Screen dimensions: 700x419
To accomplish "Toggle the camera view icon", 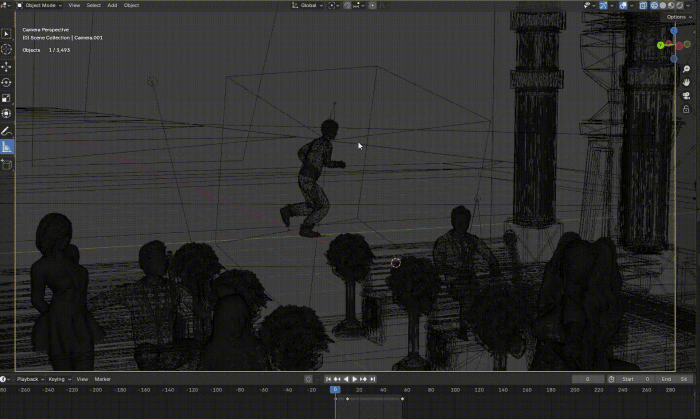I will click(x=686, y=96).
